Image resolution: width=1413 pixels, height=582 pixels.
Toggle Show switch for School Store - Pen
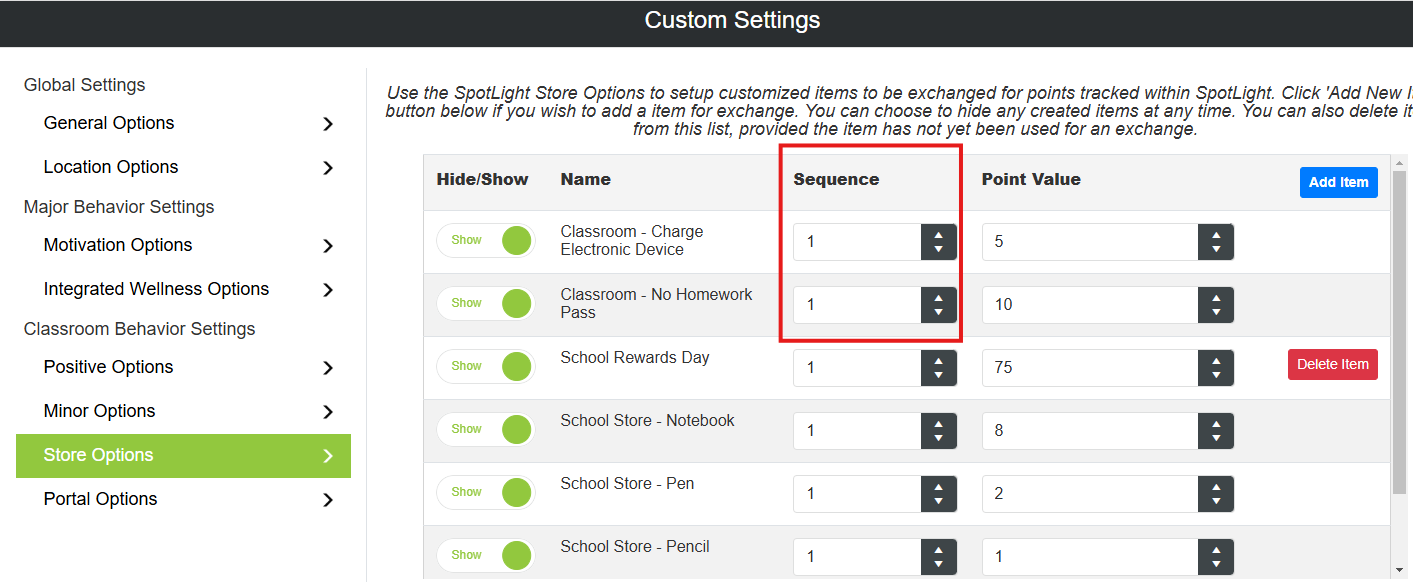(486, 493)
